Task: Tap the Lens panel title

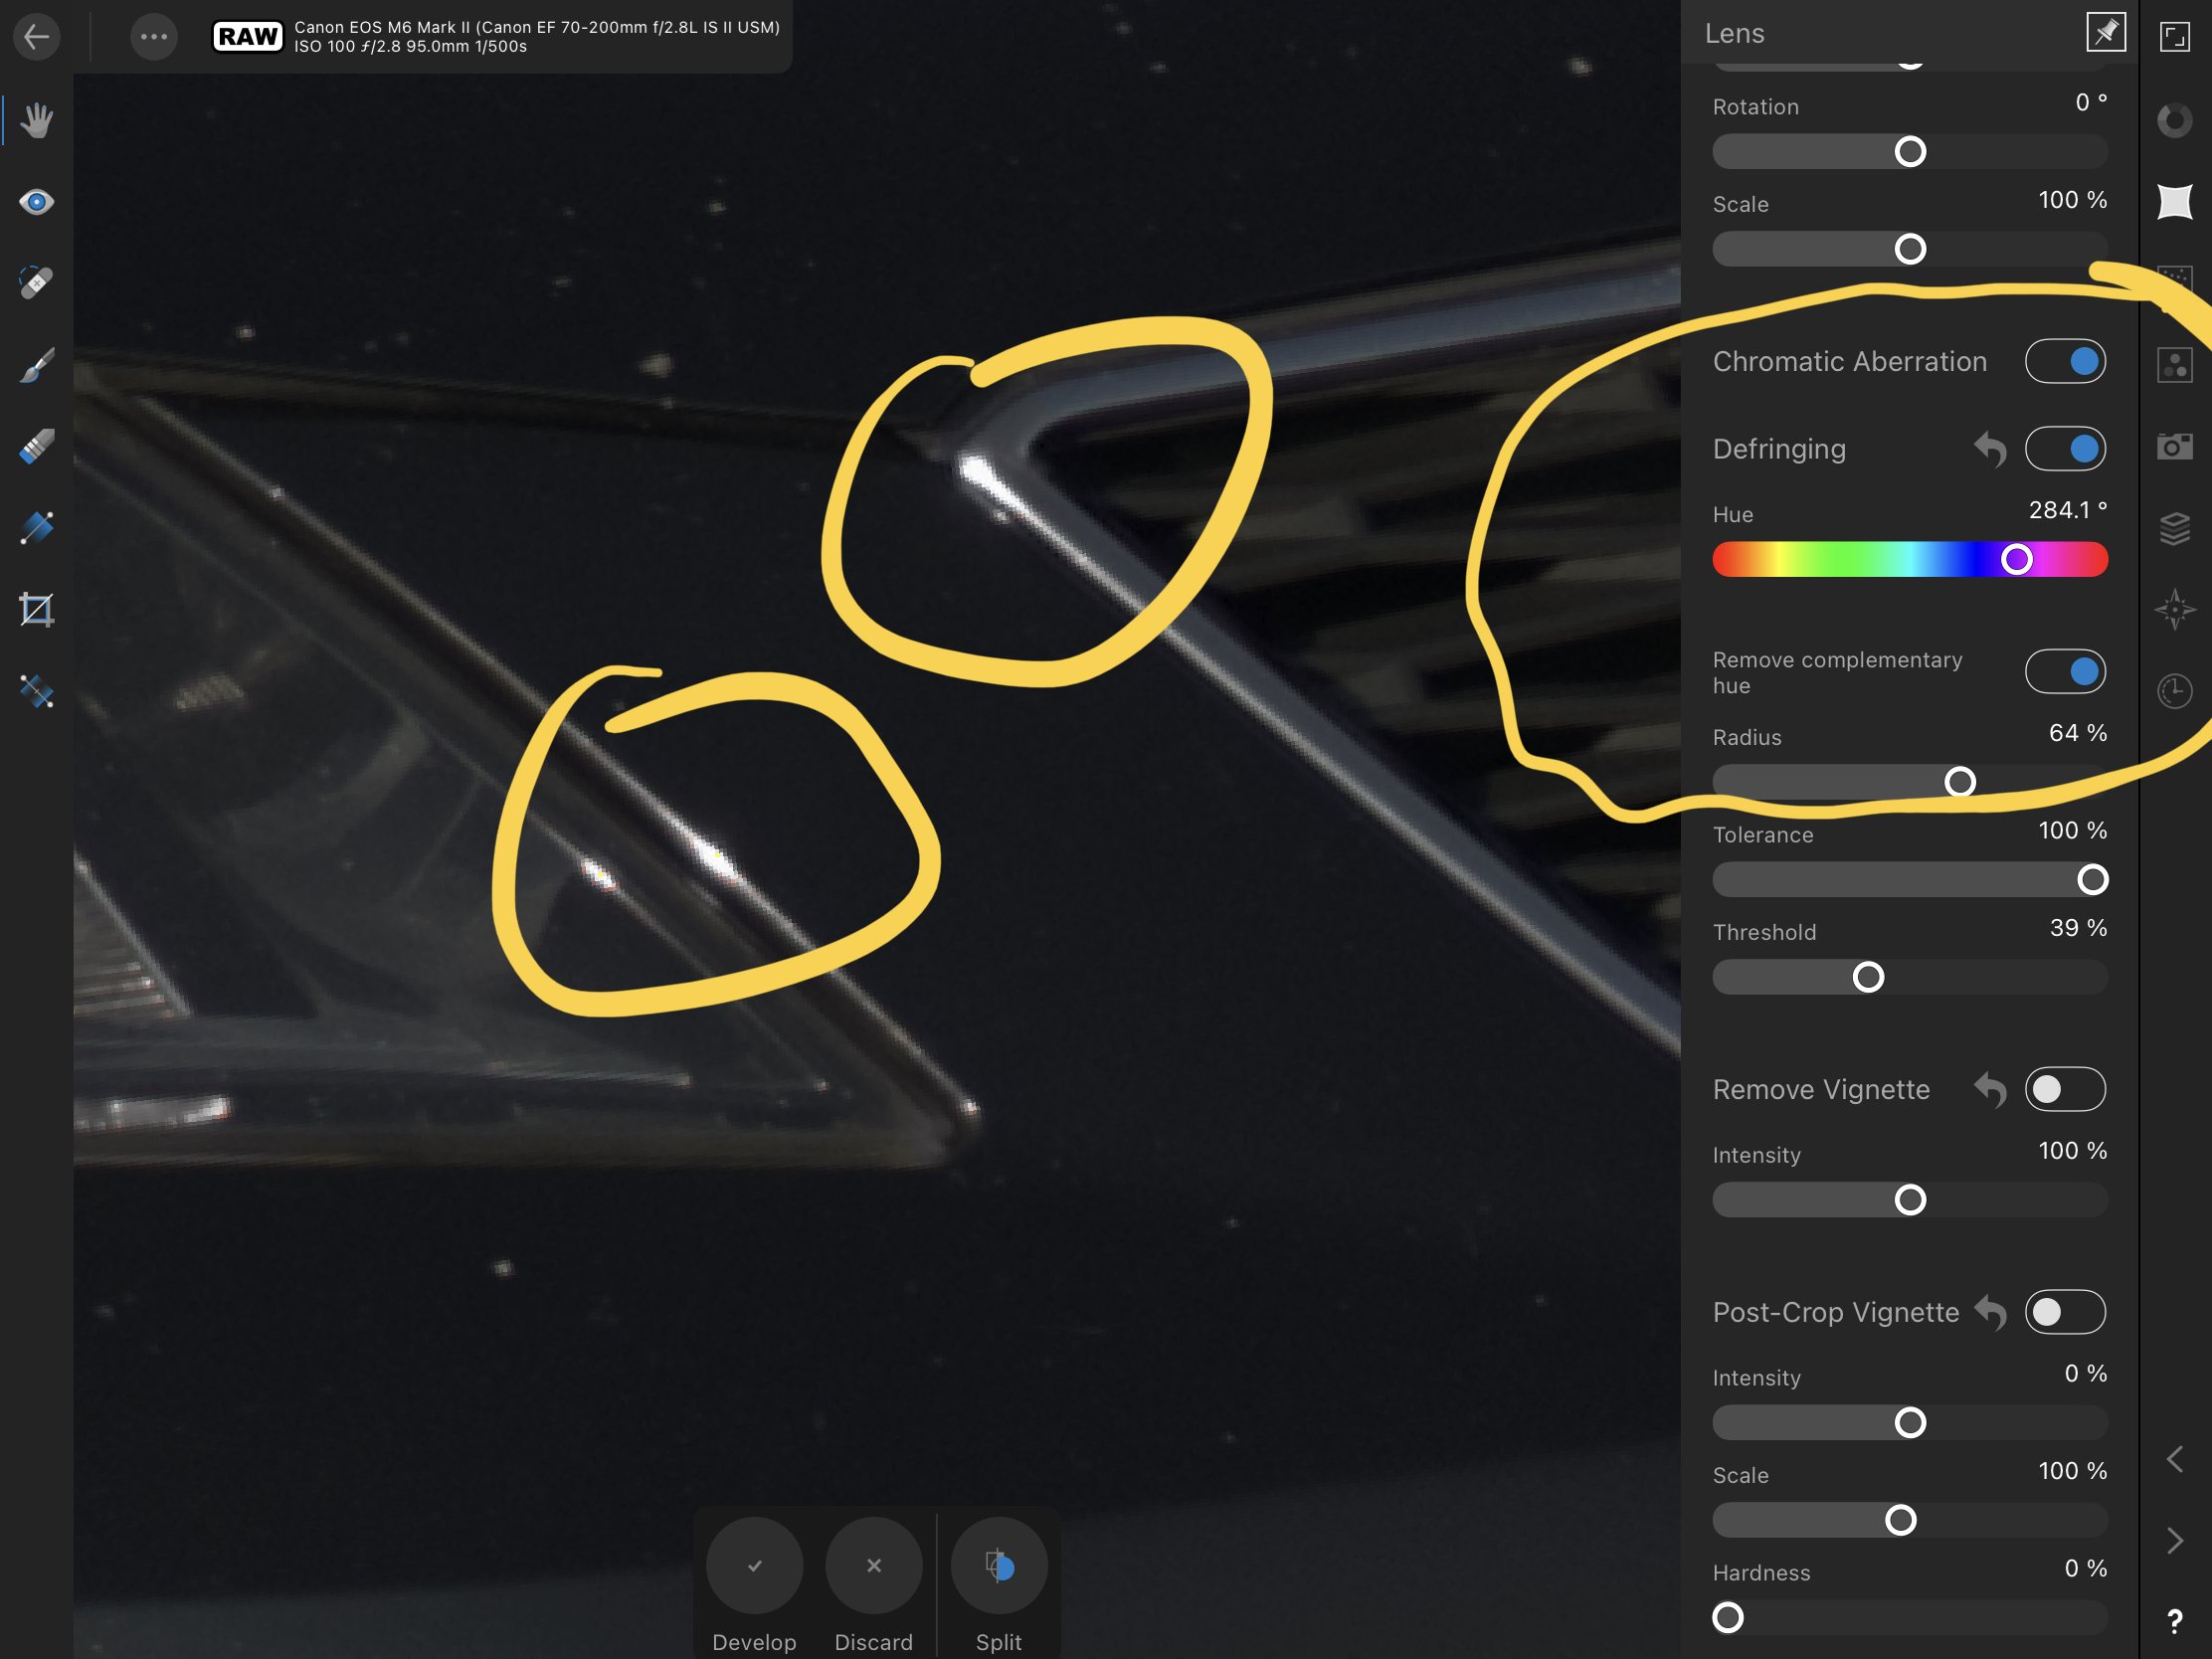Action: pyautogui.click(x=1735, y=34)
